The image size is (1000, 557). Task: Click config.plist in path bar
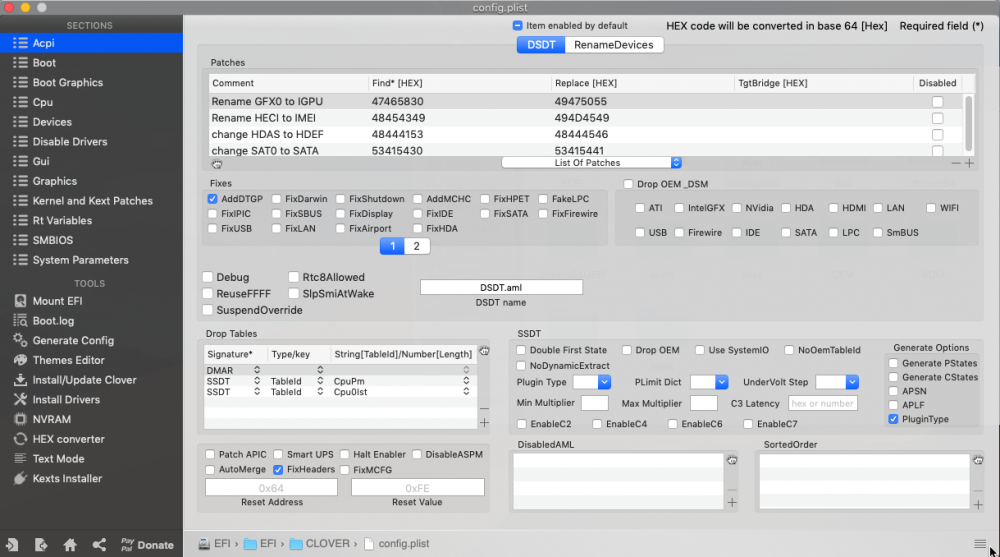(x=397, y=544)
